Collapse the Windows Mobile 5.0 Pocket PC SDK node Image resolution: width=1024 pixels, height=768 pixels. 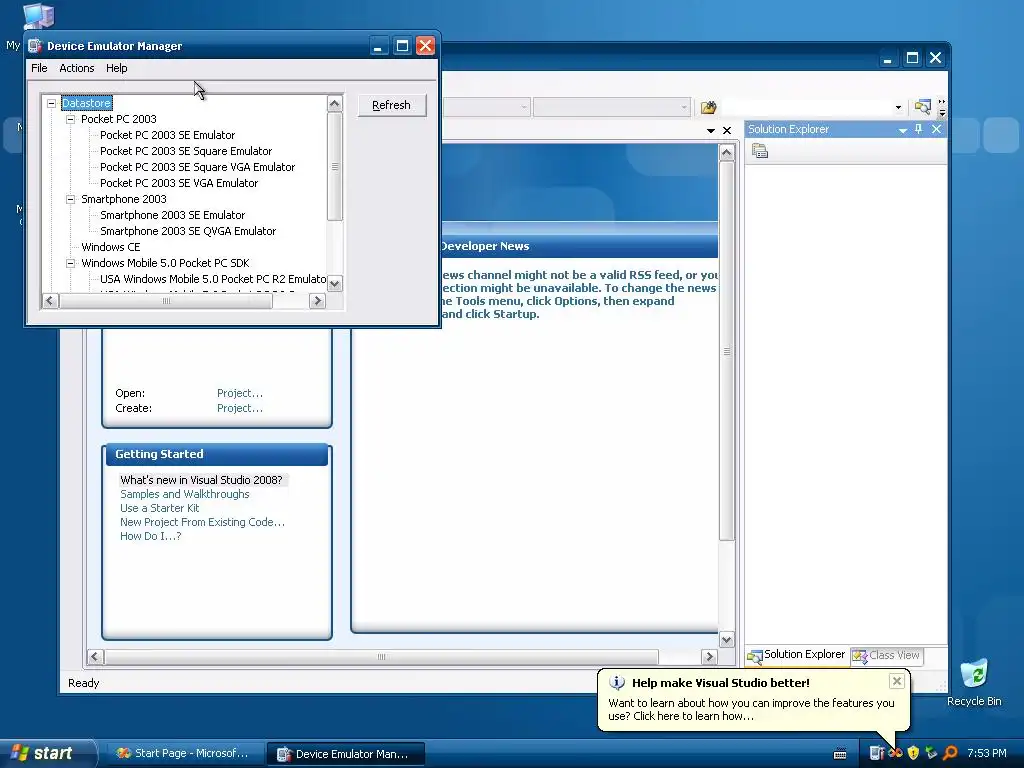(x=71, y=263)
